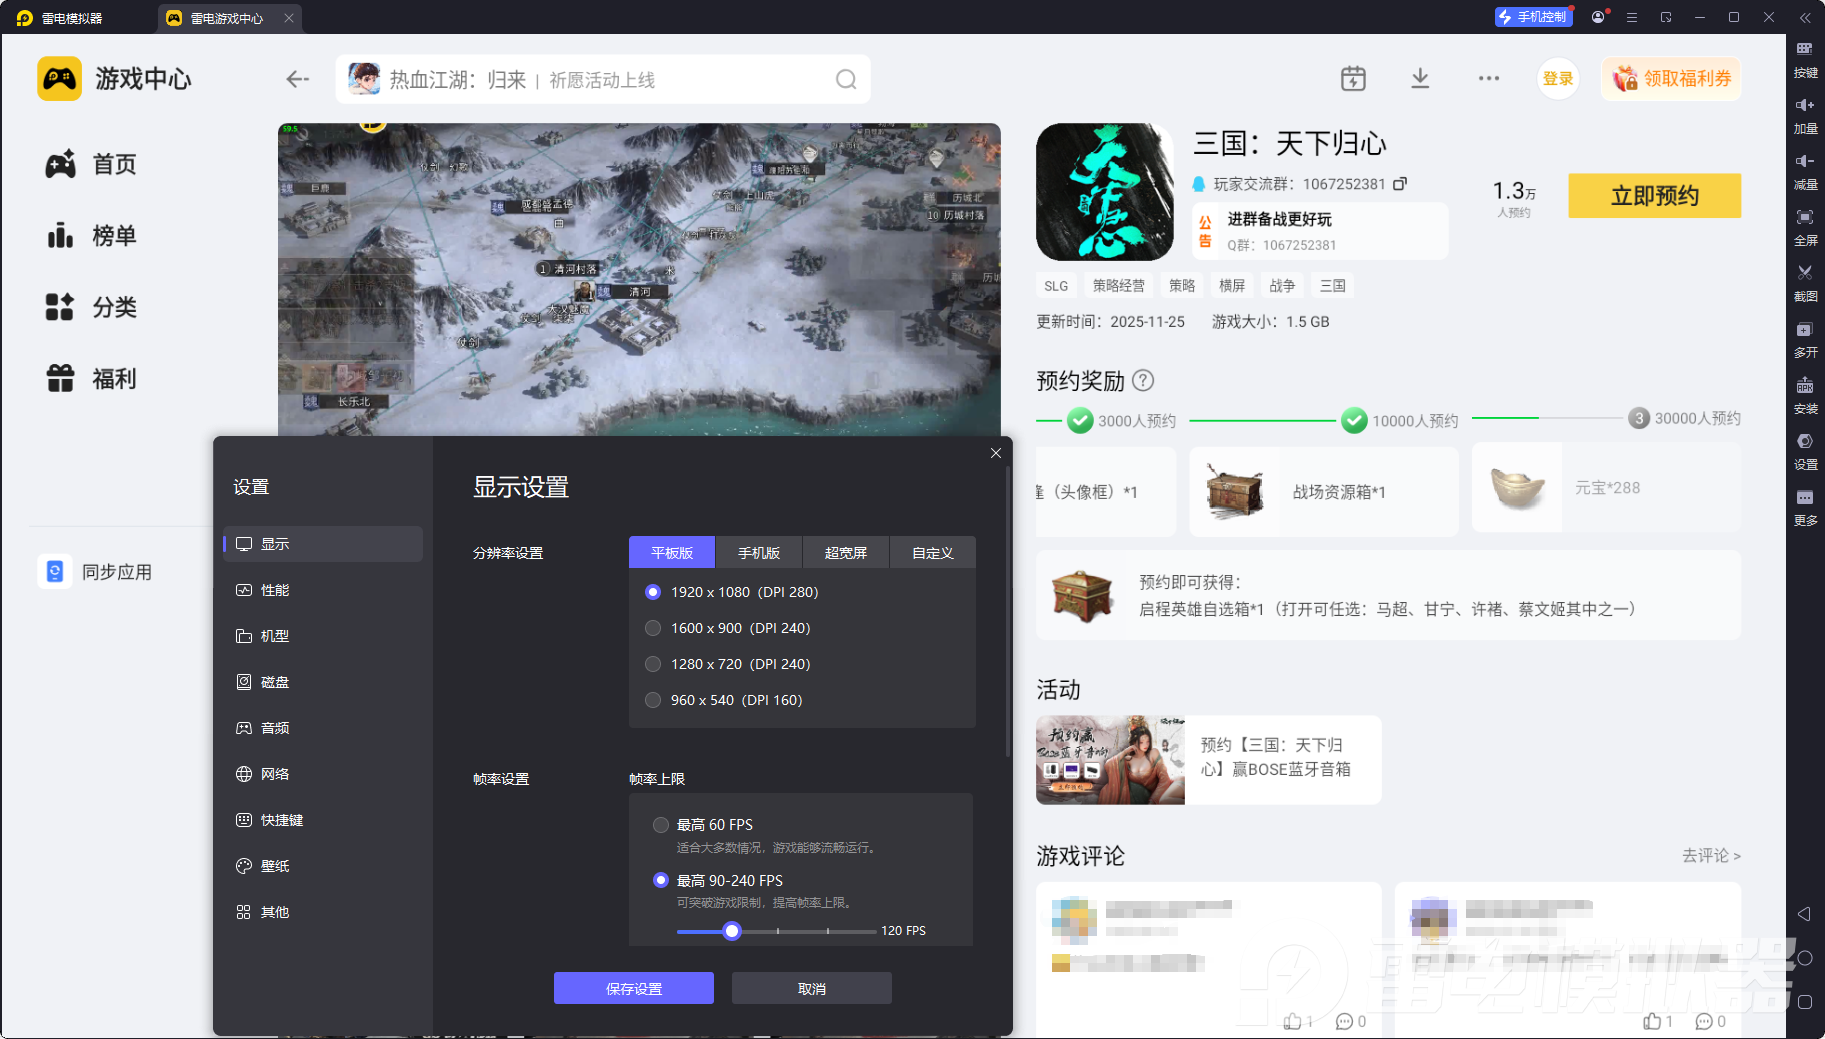
Task: Click 领取福利券 claim coupon button
Action: (1671, 79)
